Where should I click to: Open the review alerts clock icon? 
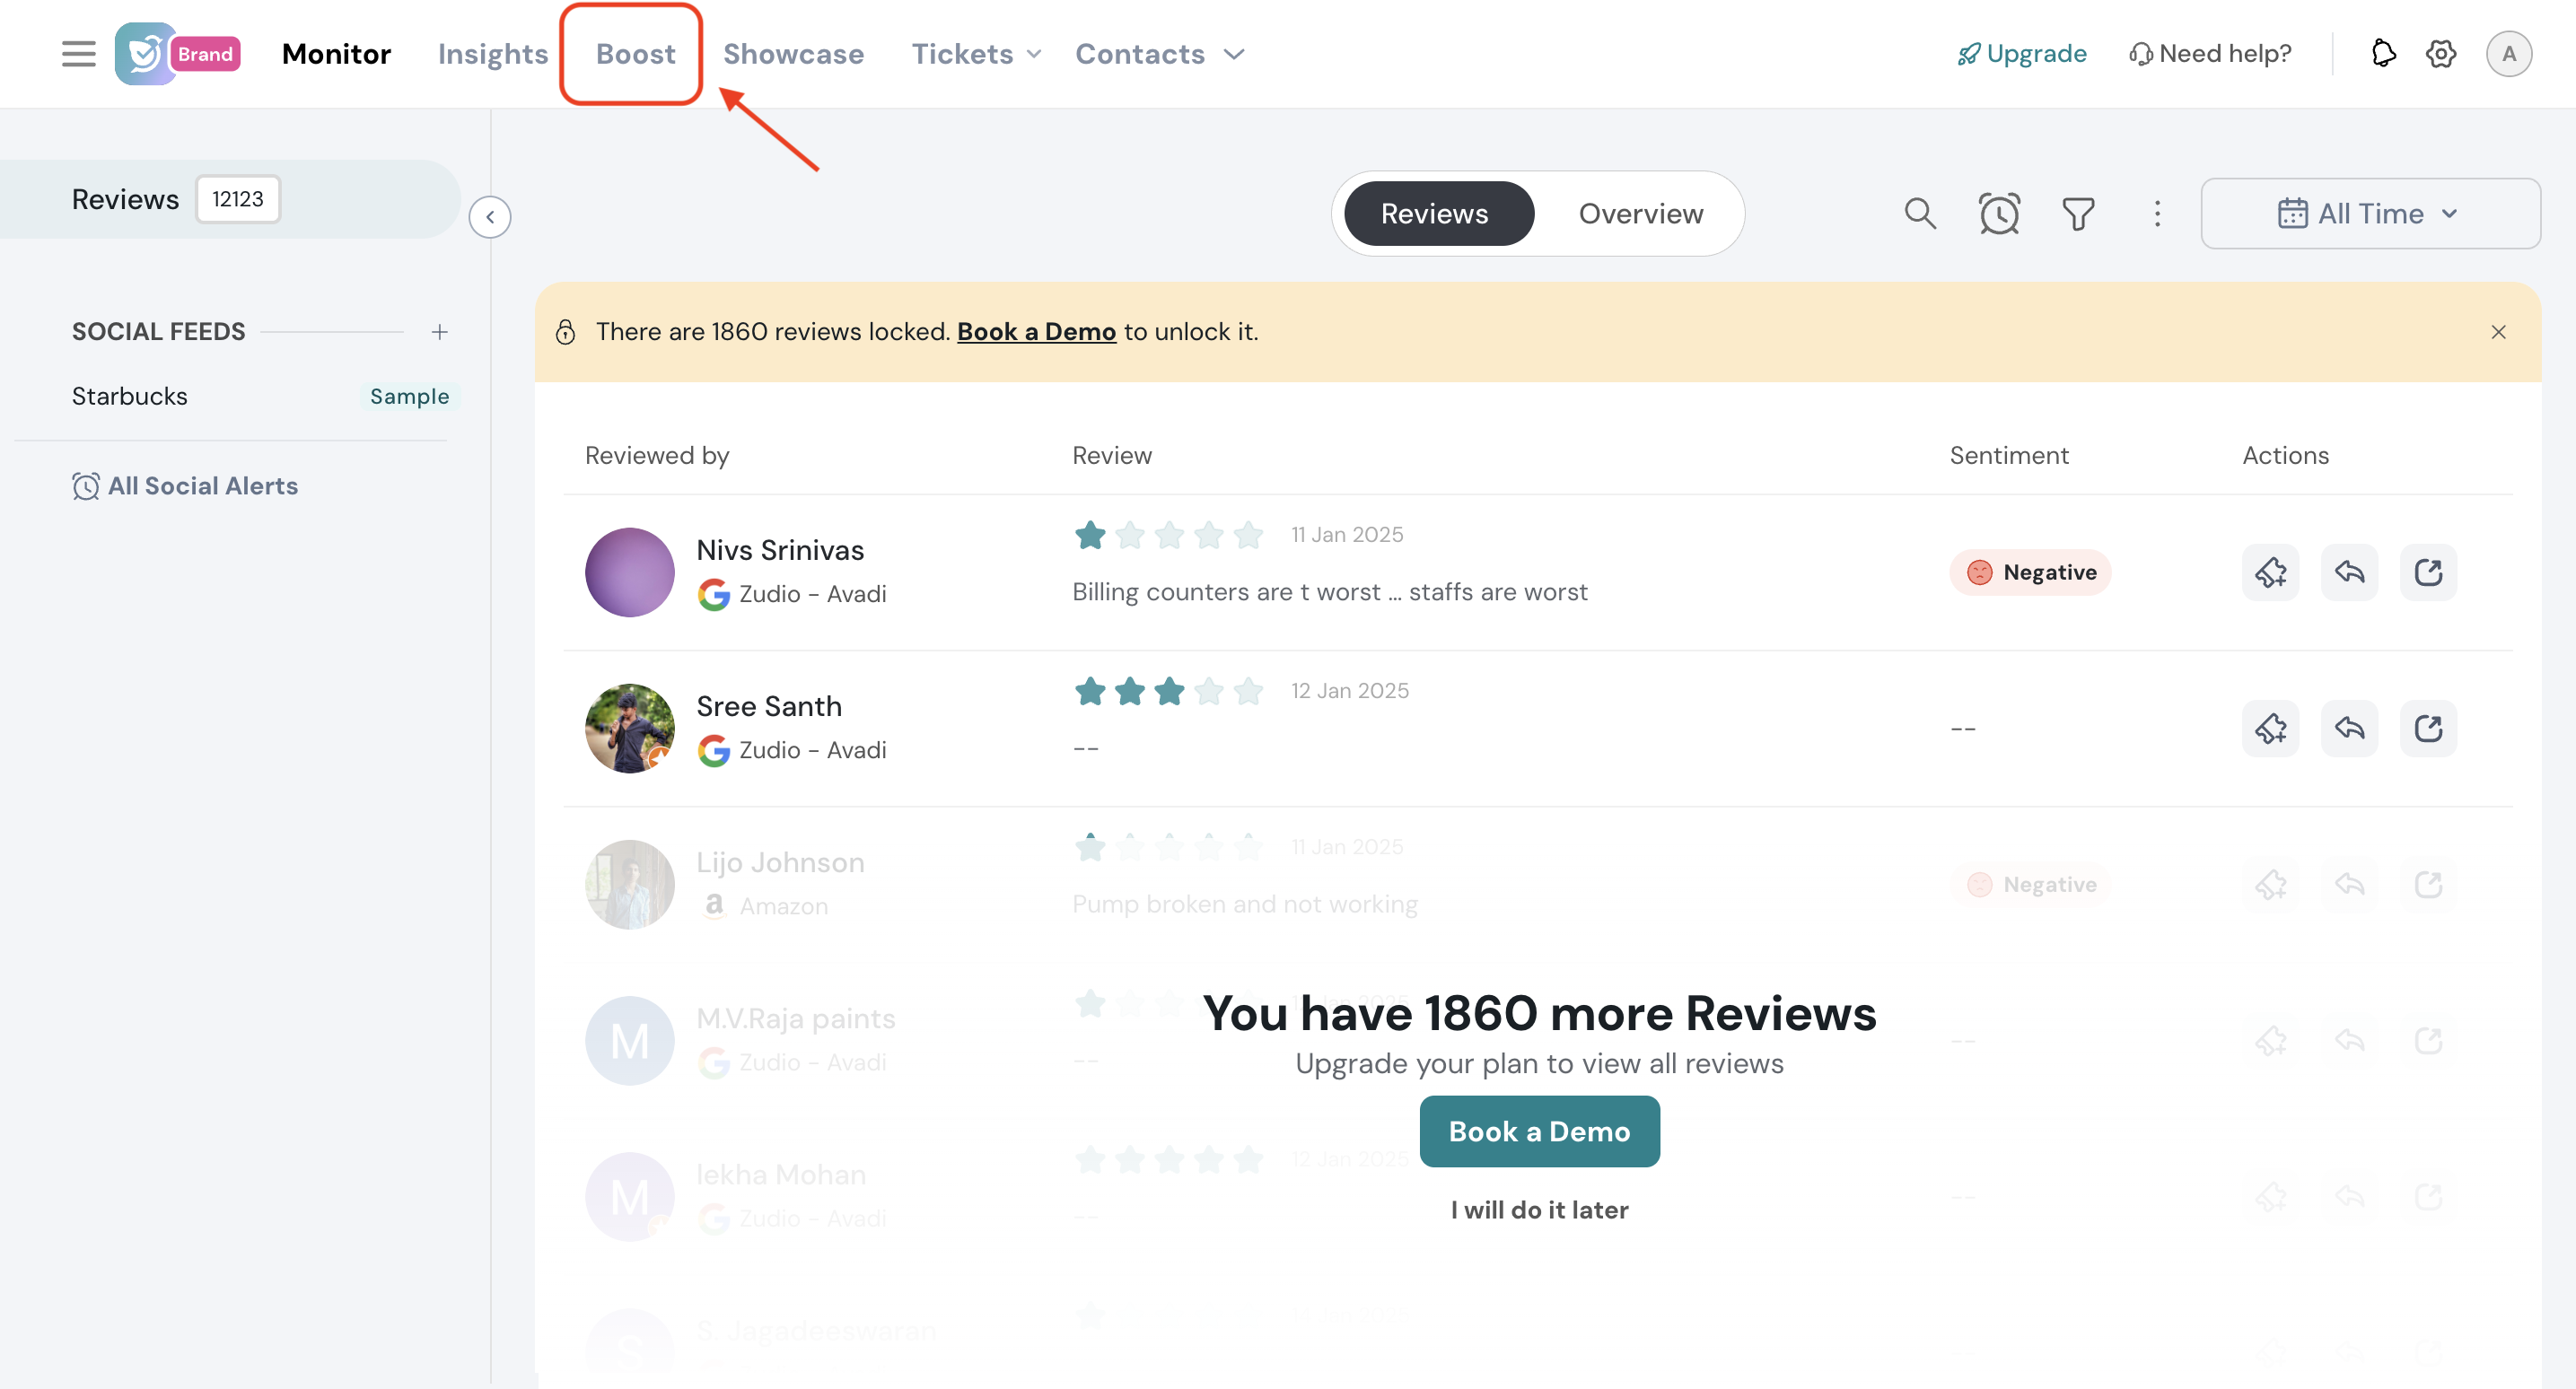(1999, 213)
